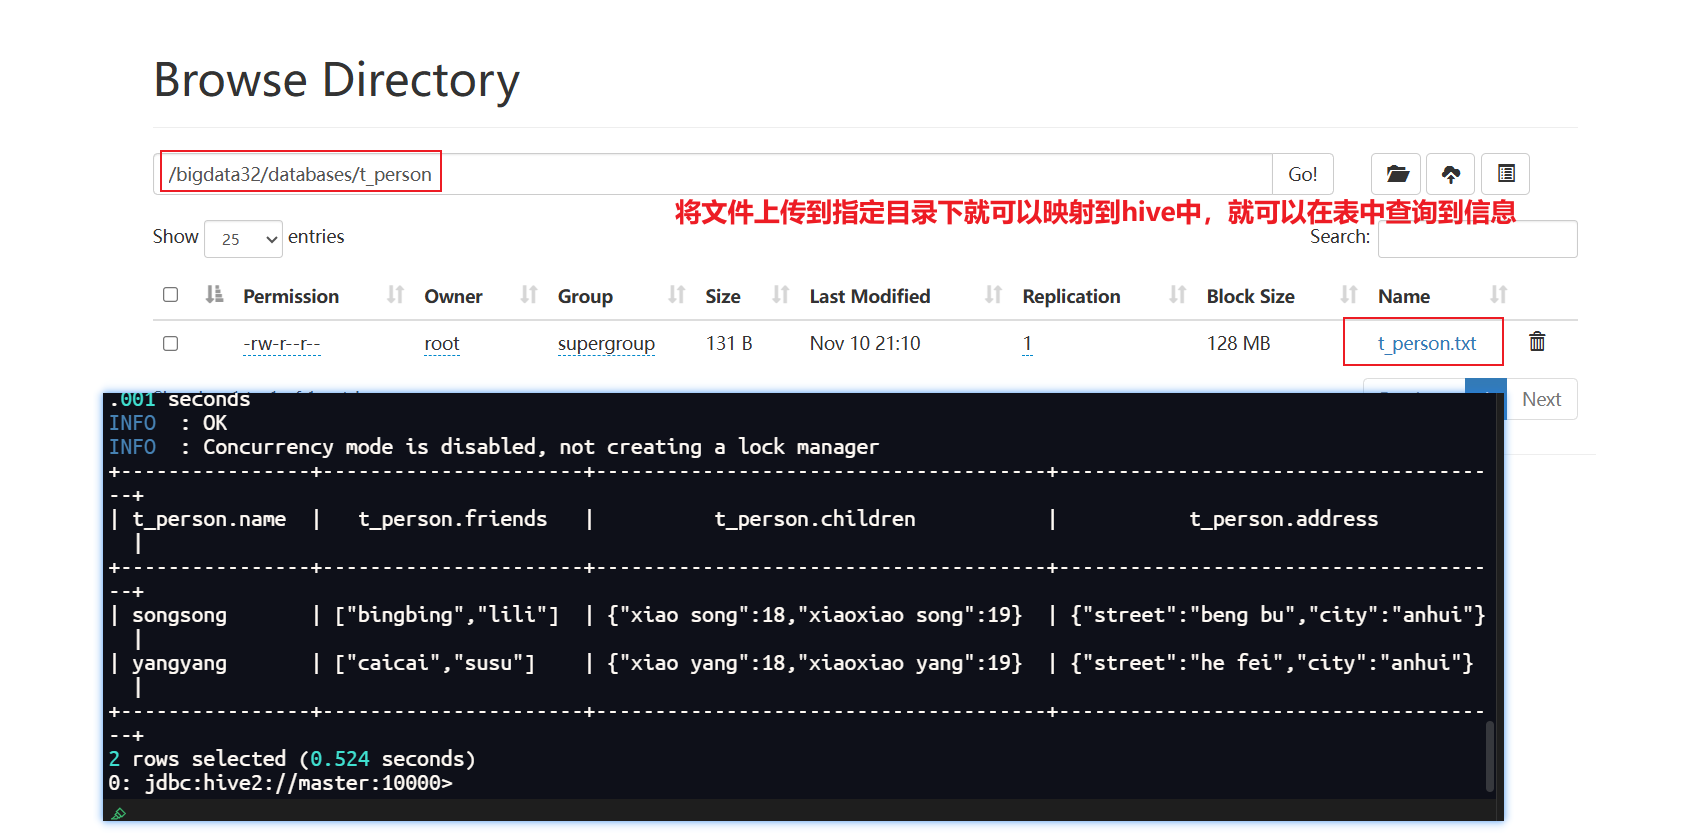Click the Concurrency mode INFO line

[494, 447]
